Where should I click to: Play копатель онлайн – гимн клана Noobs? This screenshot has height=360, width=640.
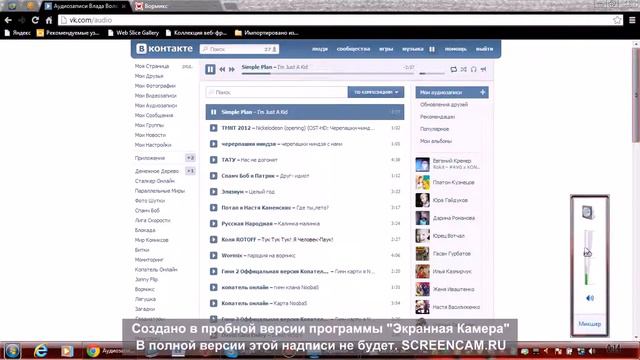pos(213,287)
